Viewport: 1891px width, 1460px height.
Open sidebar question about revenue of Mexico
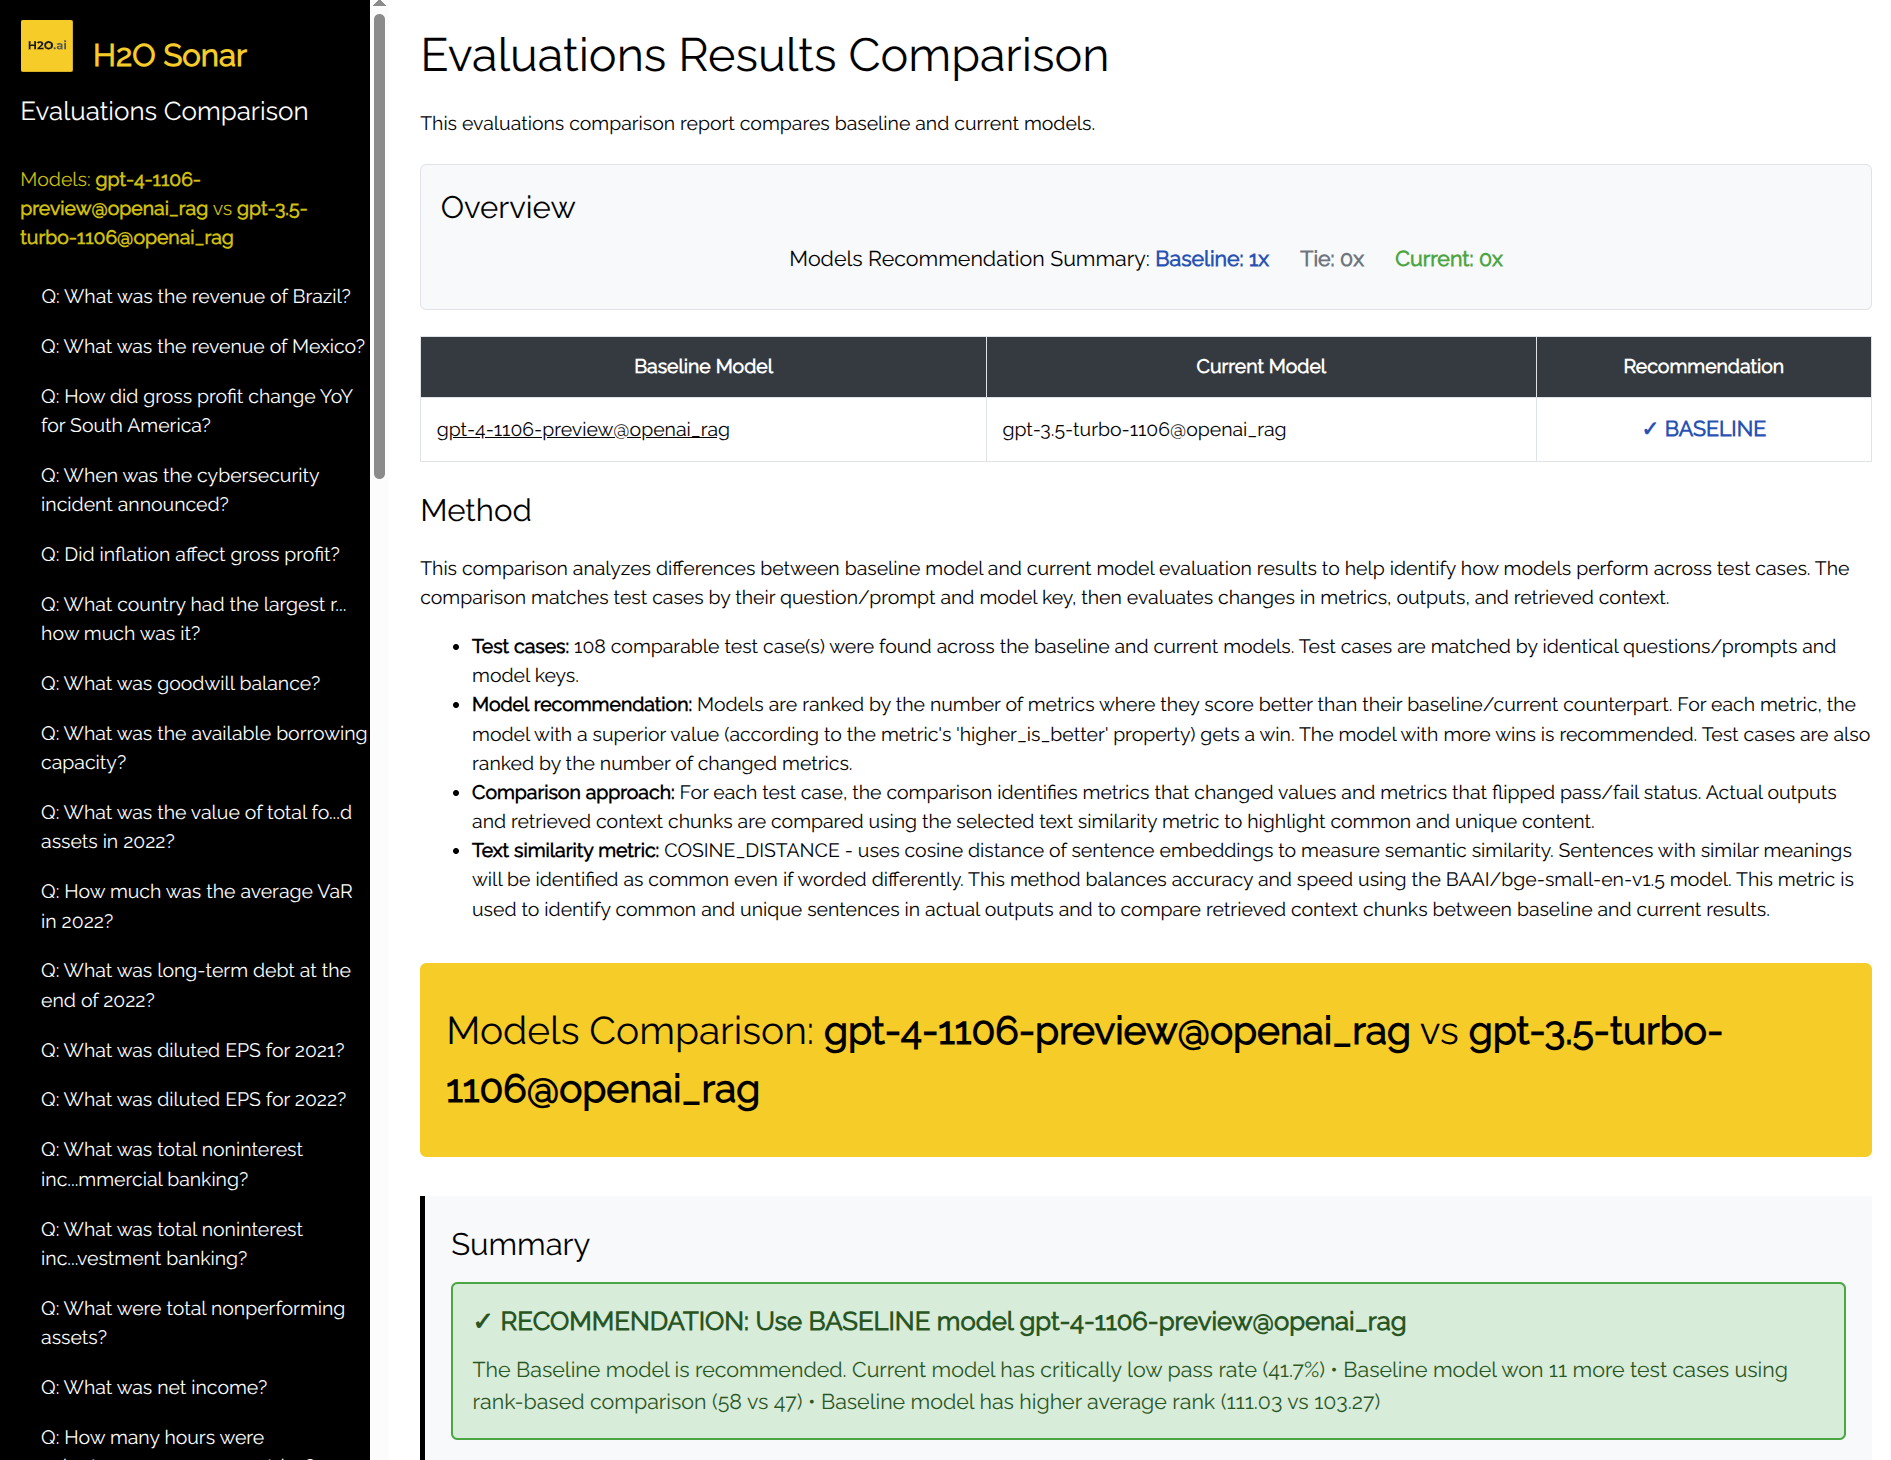point(203,346)
